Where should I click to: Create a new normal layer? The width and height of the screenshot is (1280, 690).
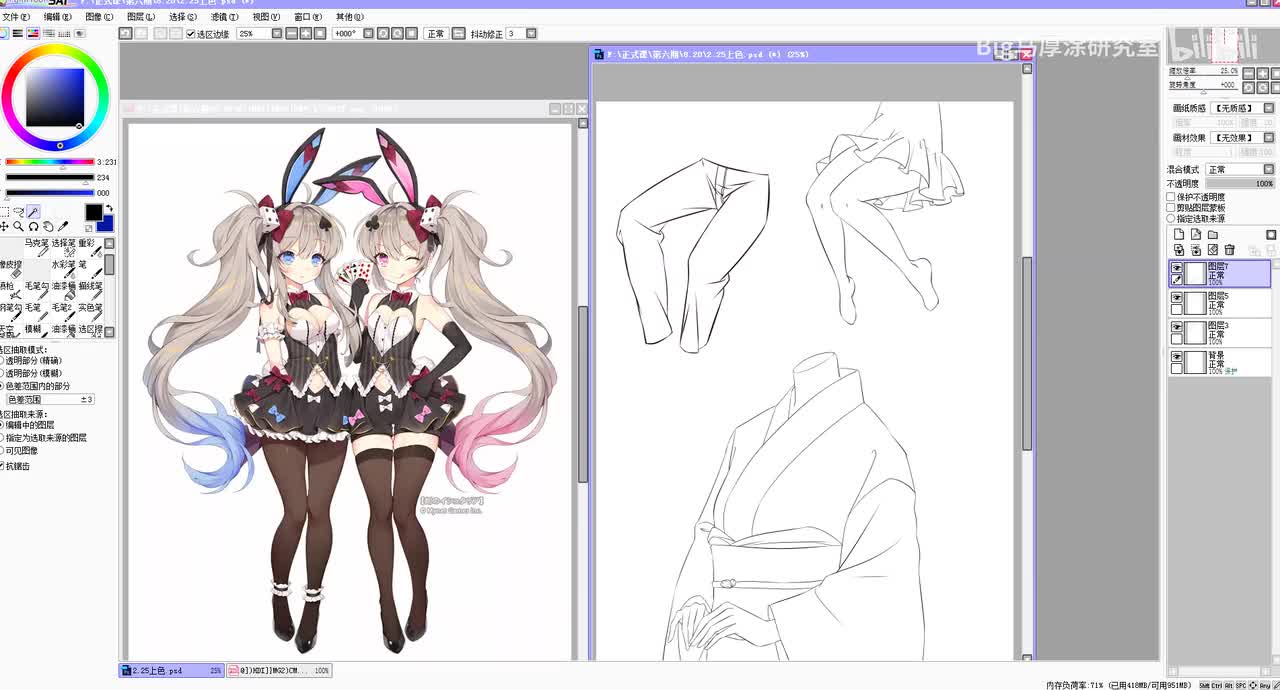1179,234
